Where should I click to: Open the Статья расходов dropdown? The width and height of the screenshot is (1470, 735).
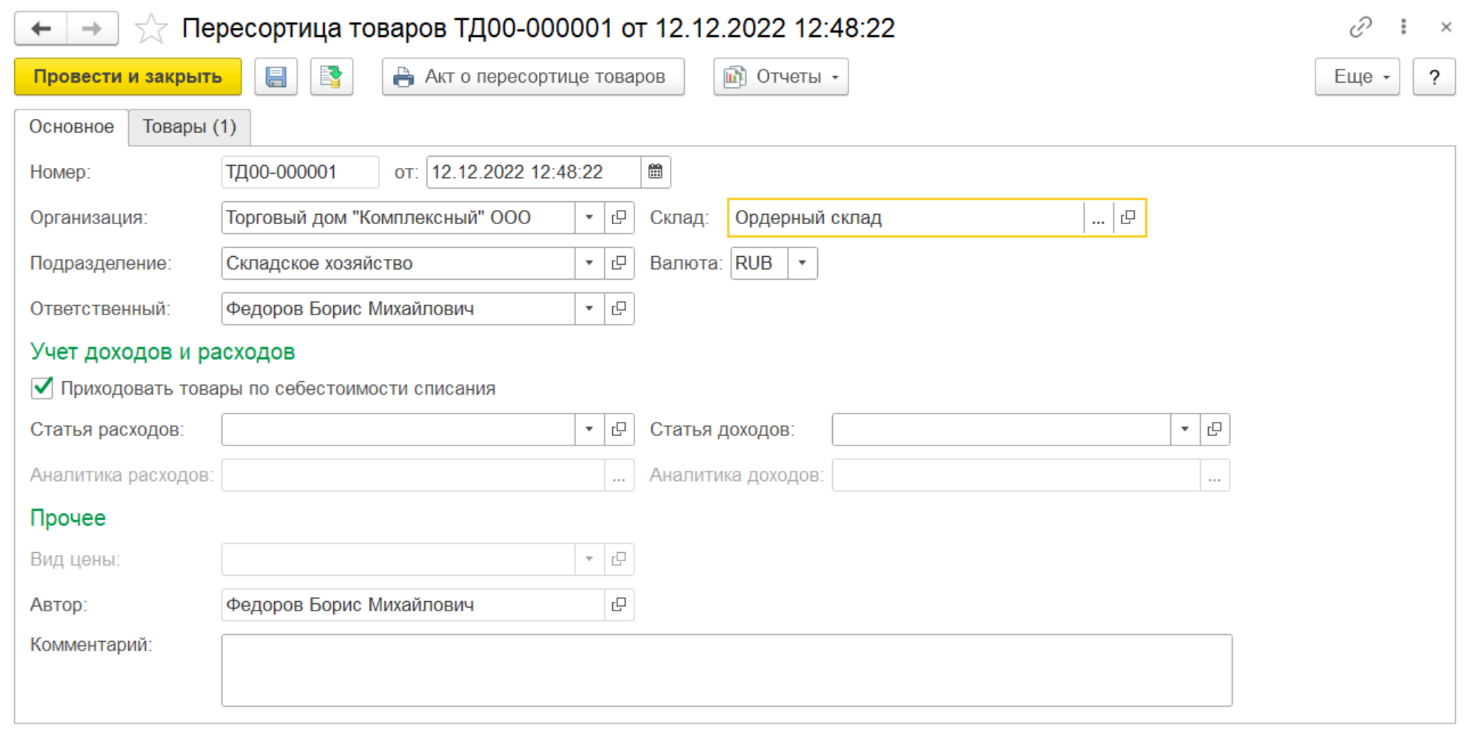click(589, 430)
